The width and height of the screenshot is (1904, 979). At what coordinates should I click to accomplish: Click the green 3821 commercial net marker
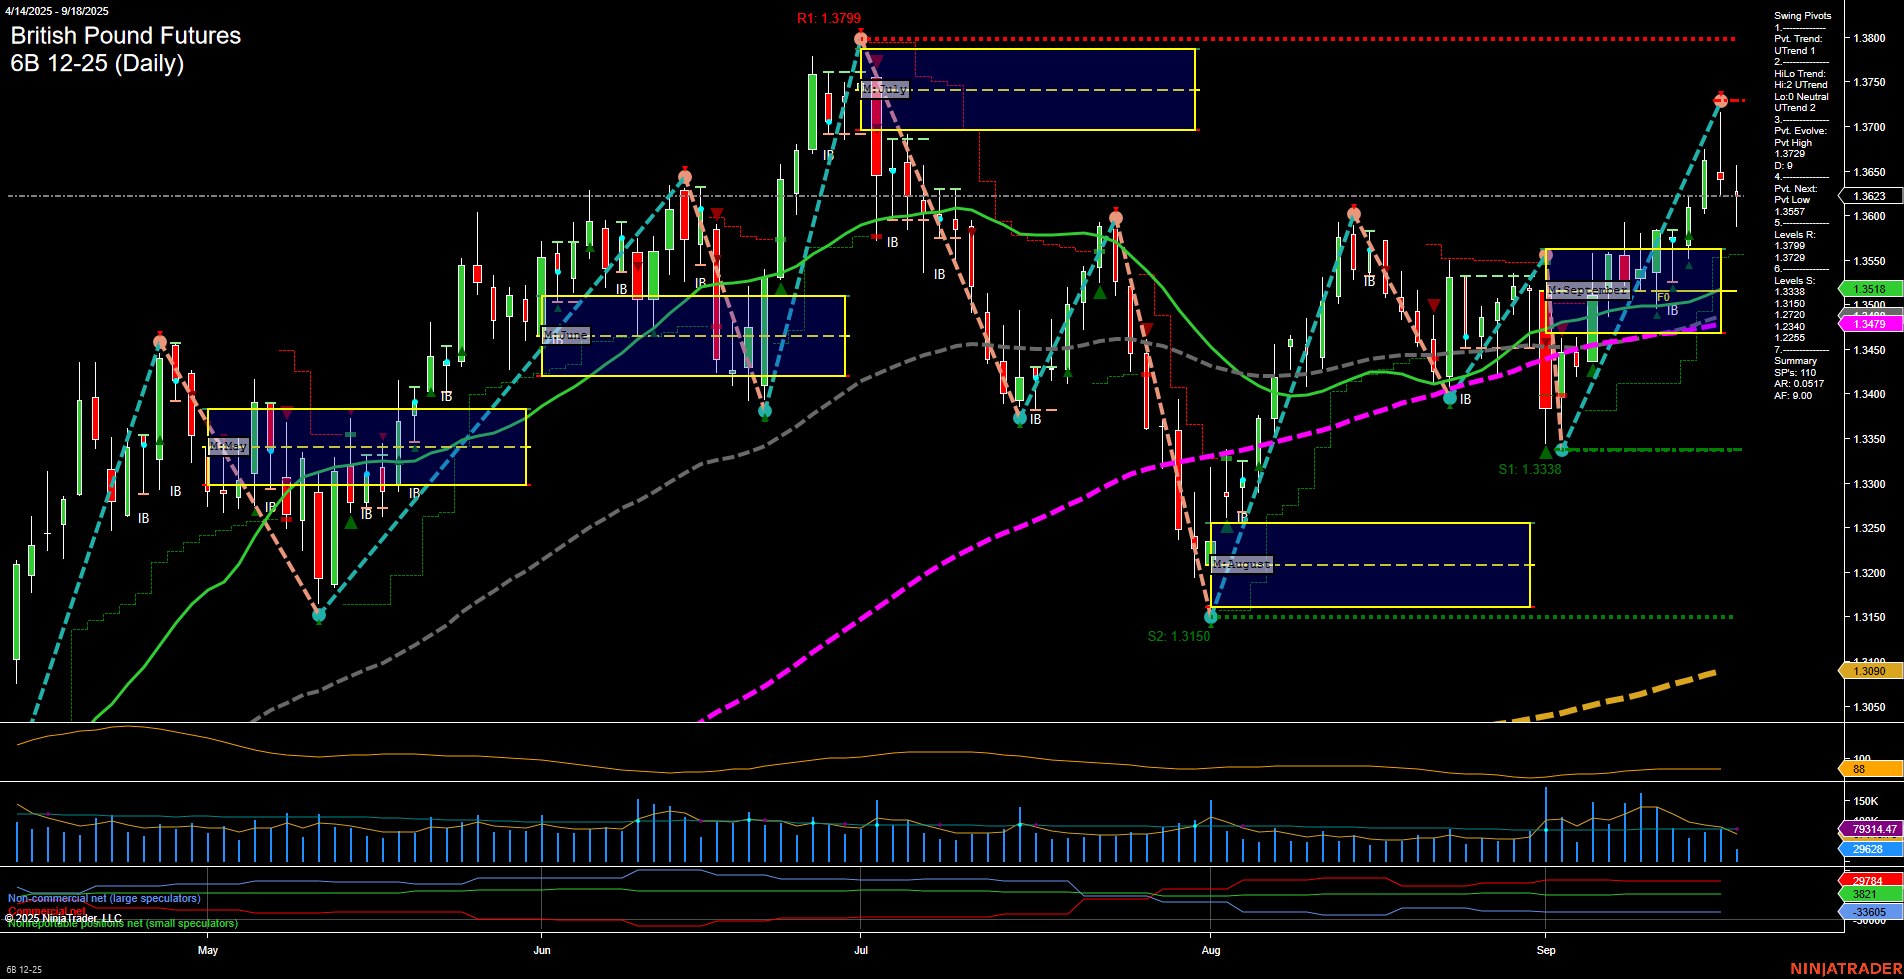(1866, 895)
